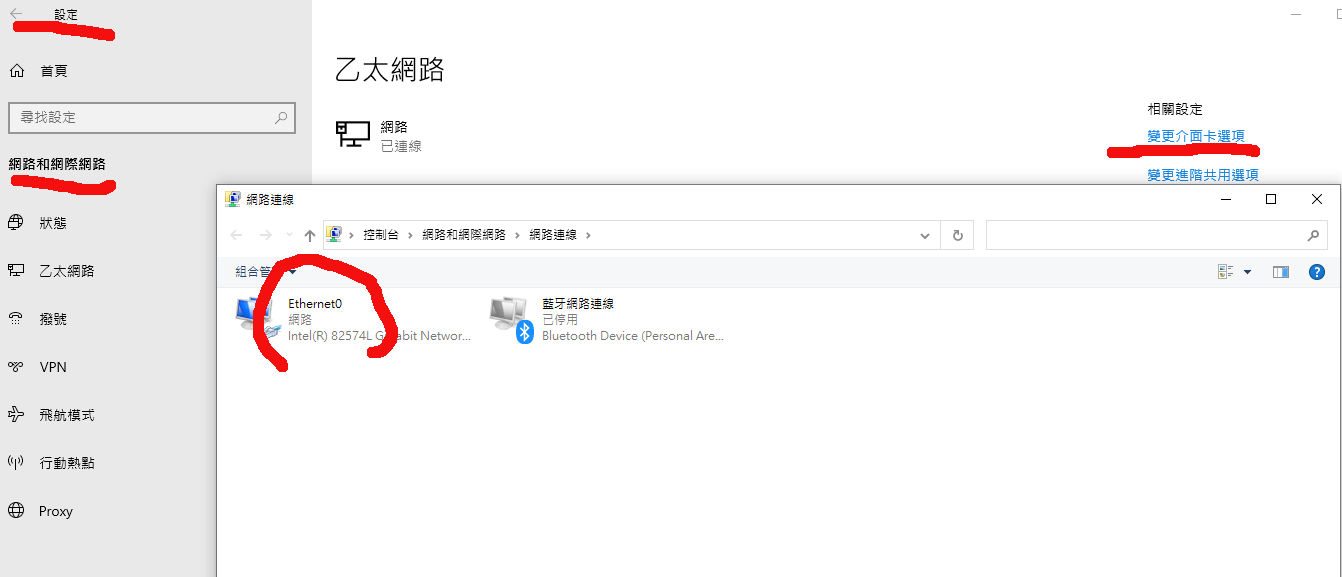This screenshot has width=1342, height=577.
Task: Expand the address bar history dropdown
Action: pos(925,235)
